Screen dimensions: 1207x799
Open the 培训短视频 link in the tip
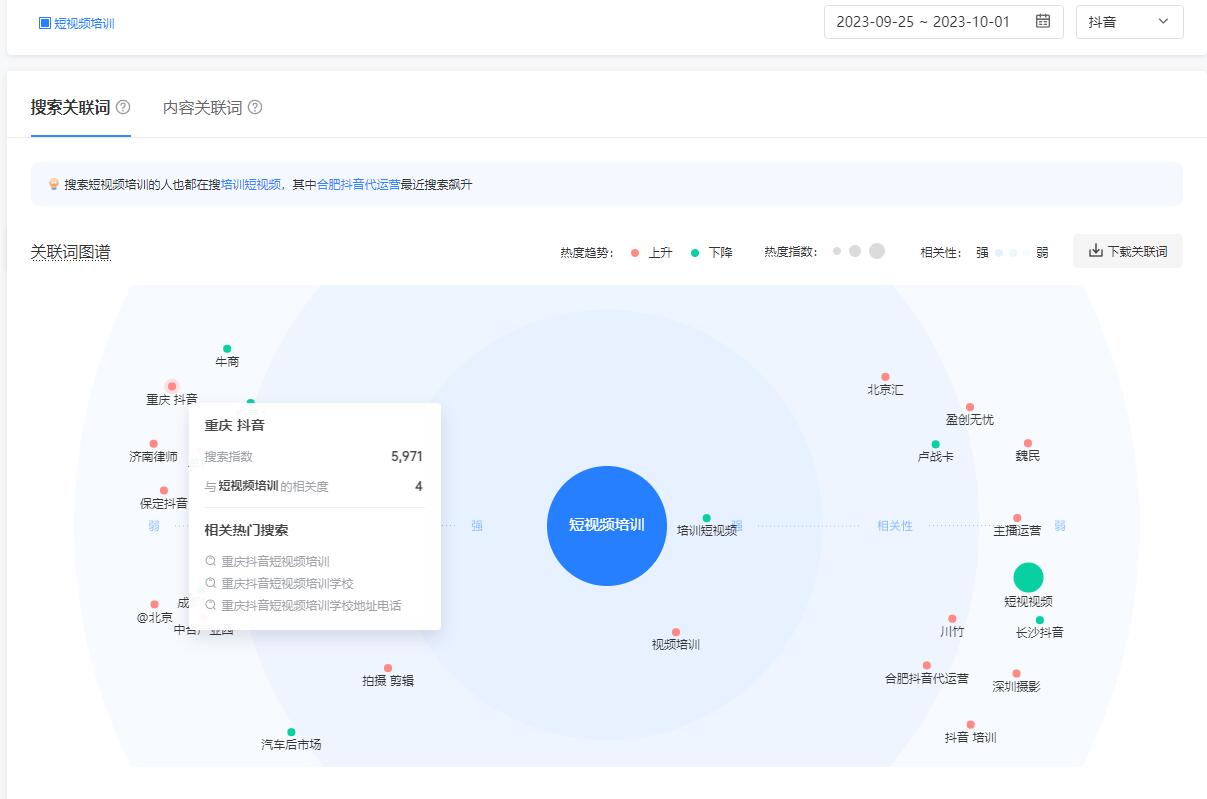tap(251, 184)
